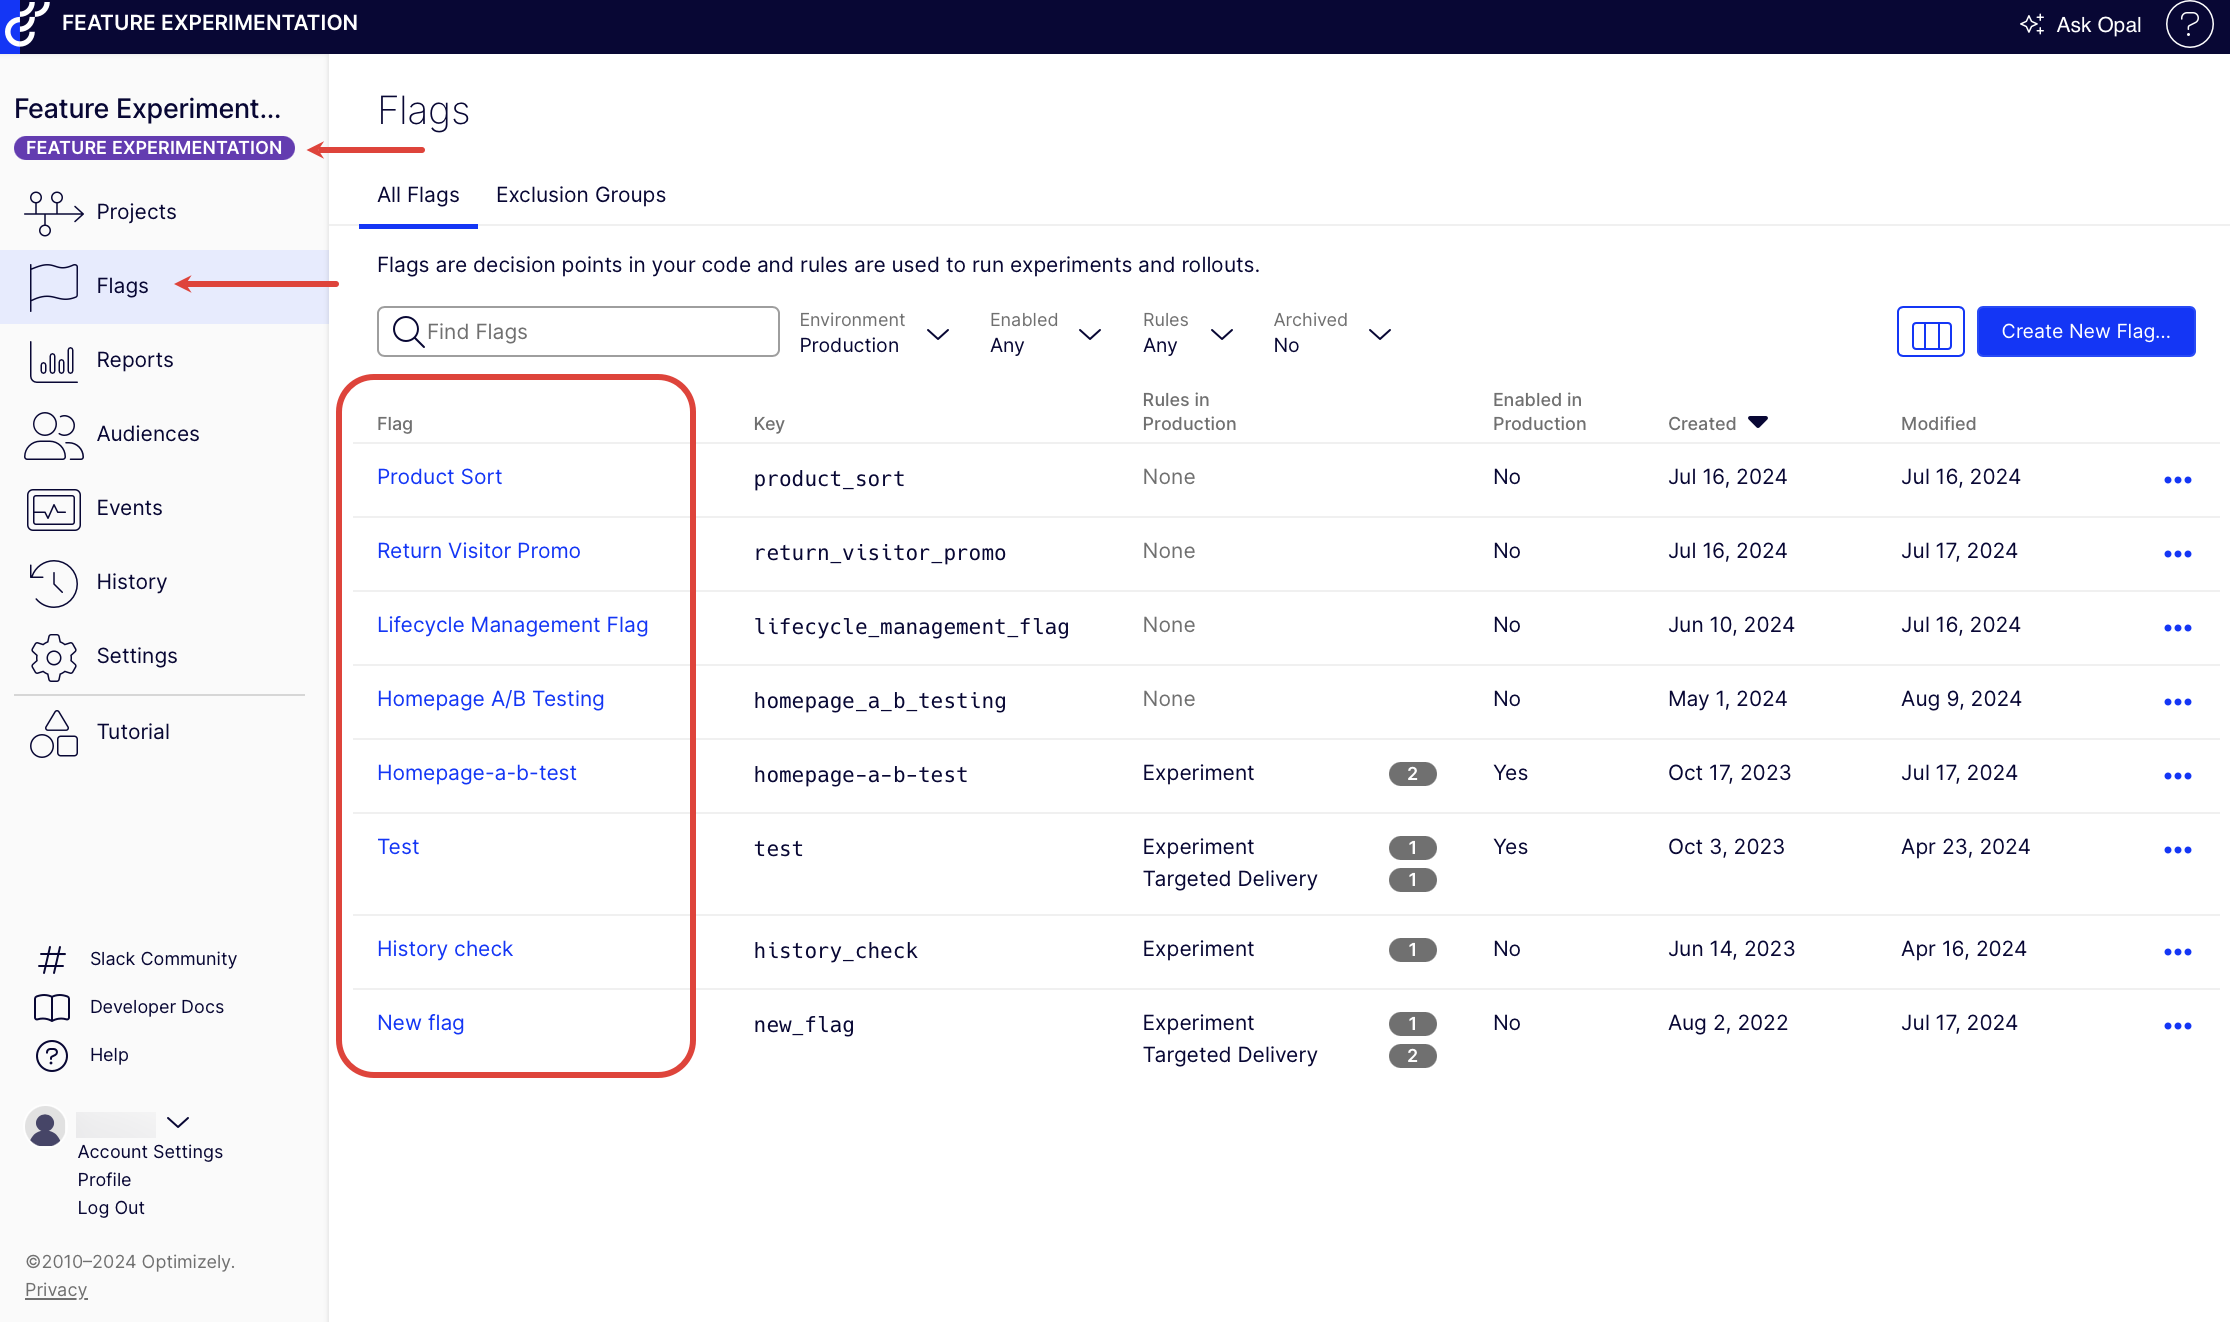This screenshot has width=2230, height=1322.
Task: Open the help question mark icon
Action: click(2188, 24)
